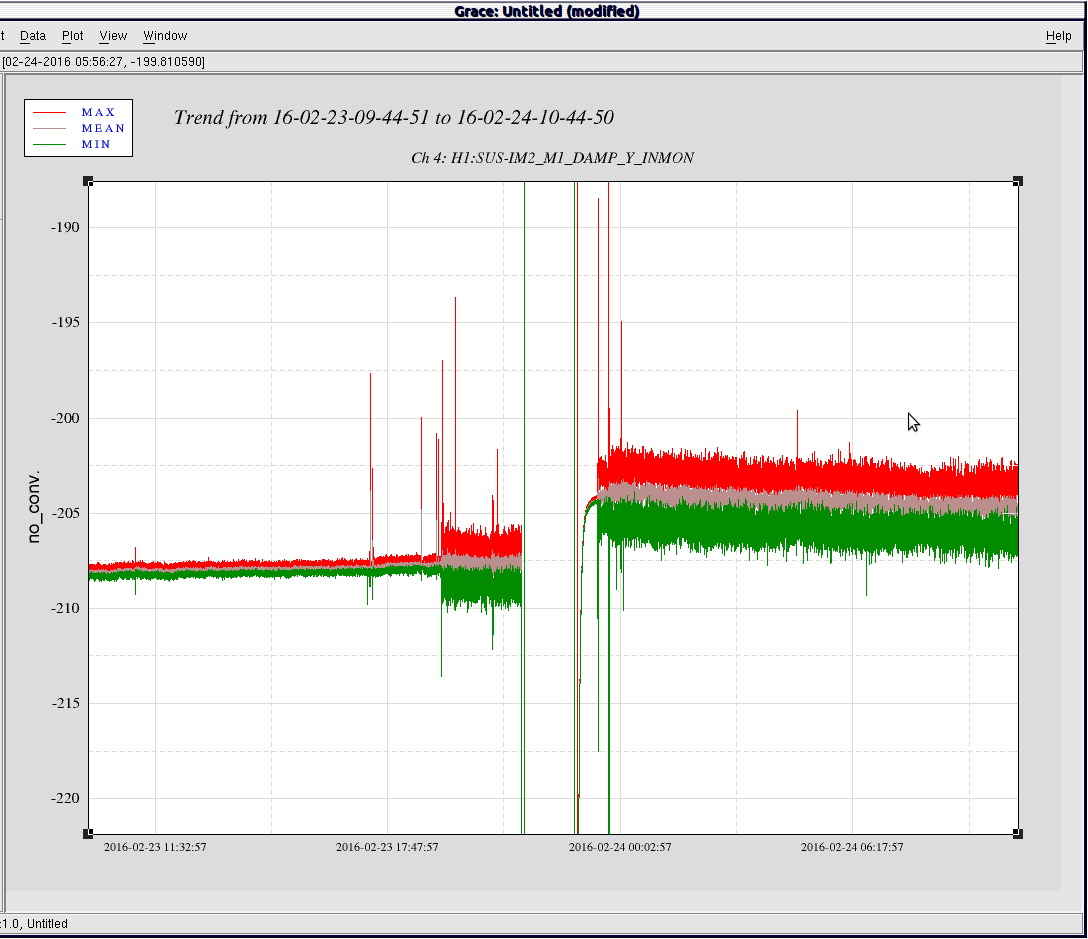Click the x-axis label "2016-02-23 17:47:57"

click(x=387, y=847)
